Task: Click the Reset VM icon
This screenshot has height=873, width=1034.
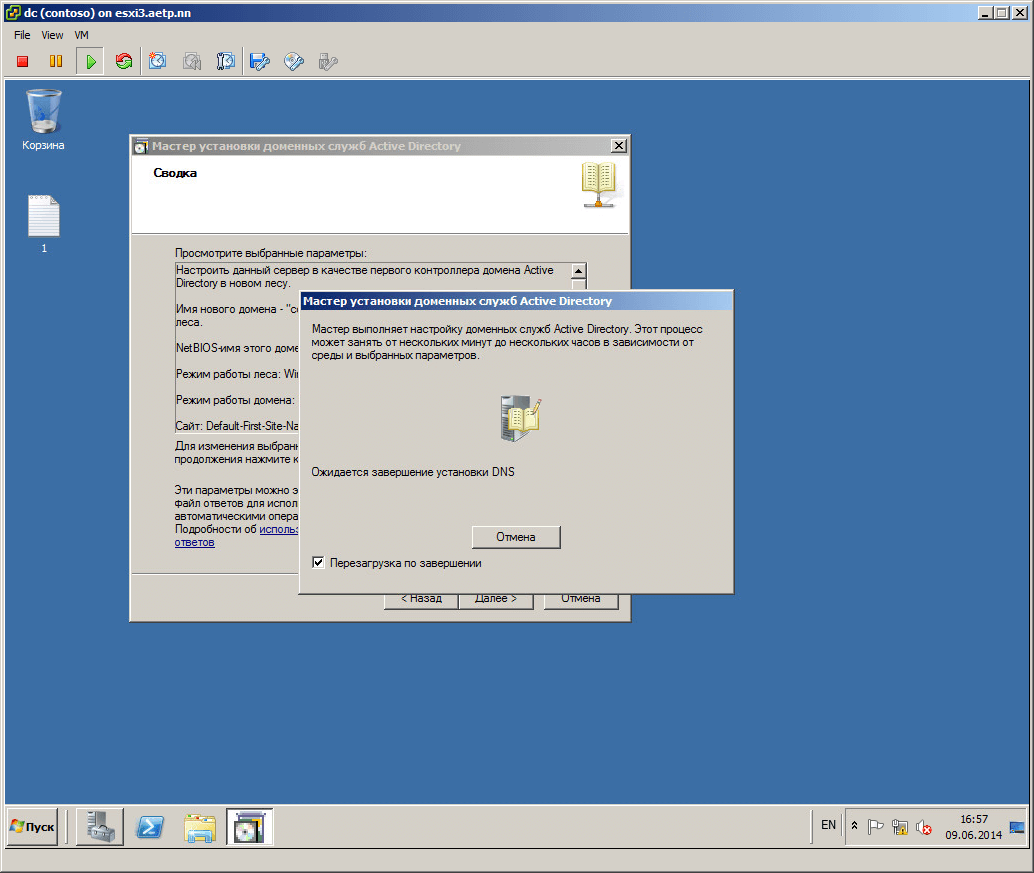Action: [x=124, y=62]
